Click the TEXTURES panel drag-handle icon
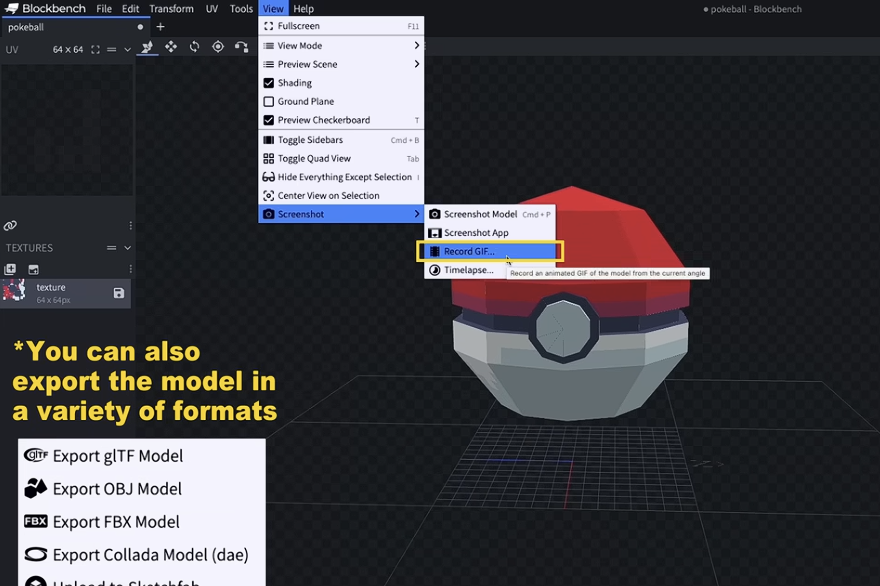The image size is (880, 586). pyautogui.click(x=112, y=248)
